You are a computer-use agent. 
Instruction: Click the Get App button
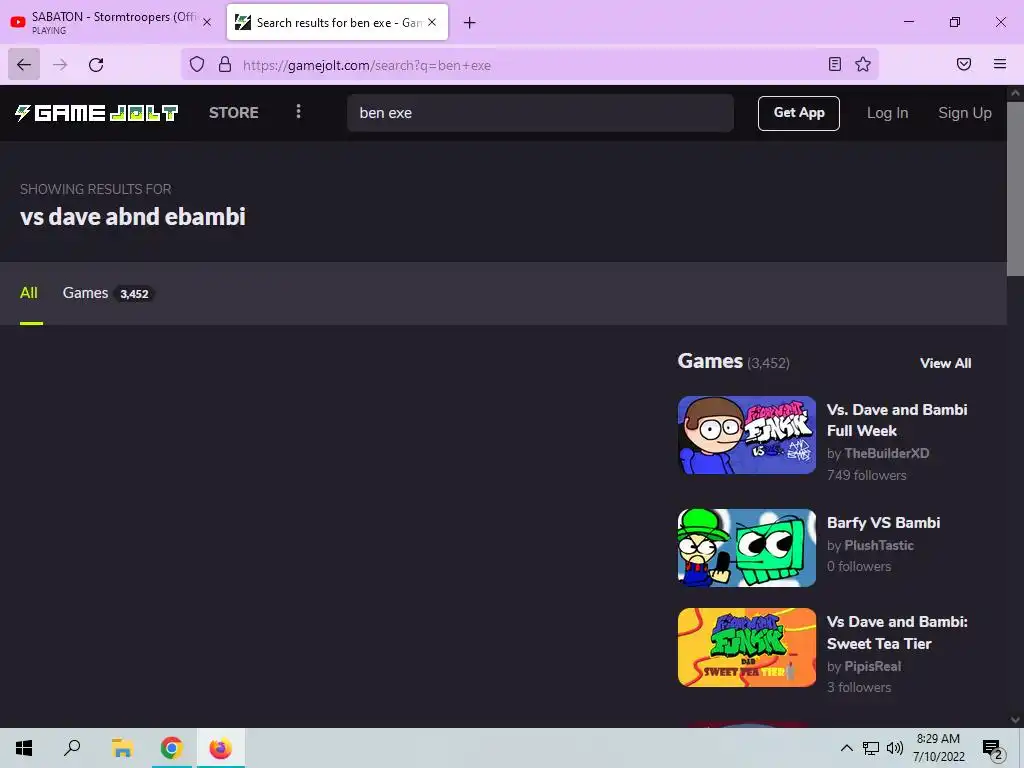point(799,113)
